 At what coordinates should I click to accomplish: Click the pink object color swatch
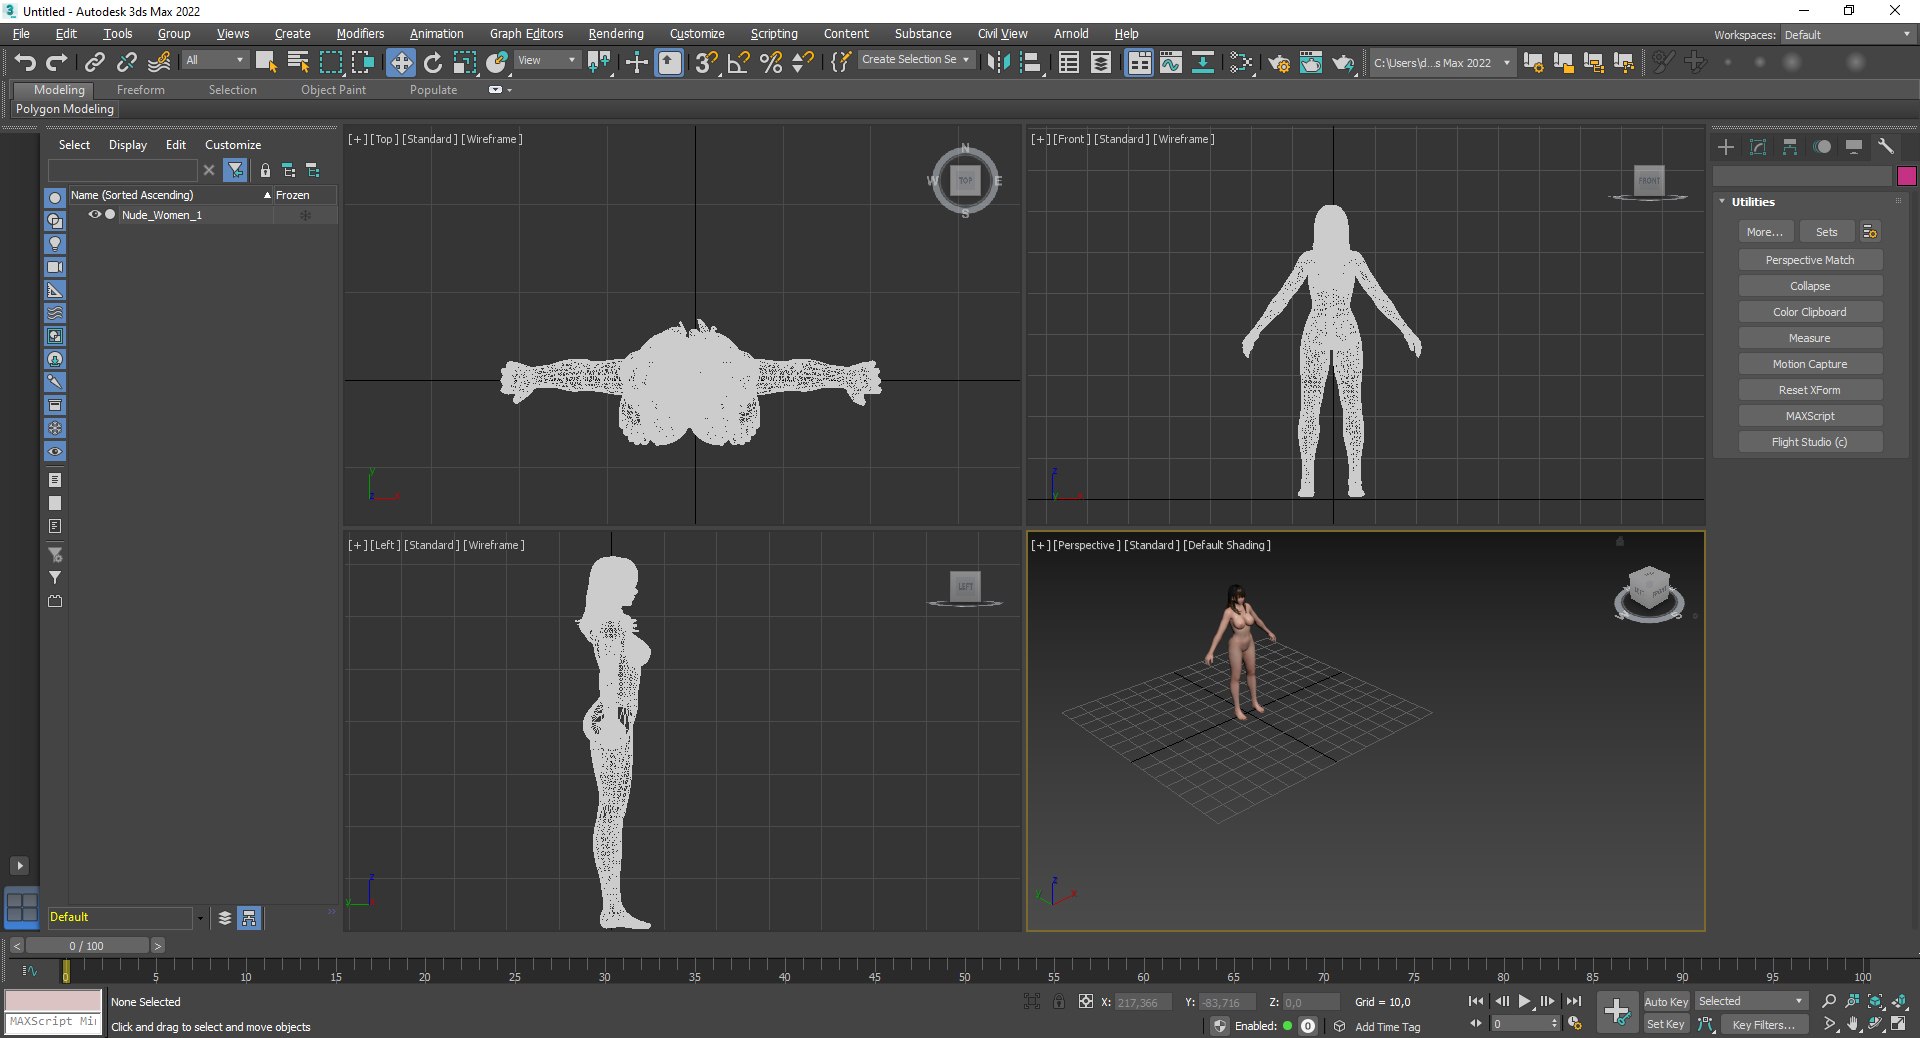coord(1906,176)
